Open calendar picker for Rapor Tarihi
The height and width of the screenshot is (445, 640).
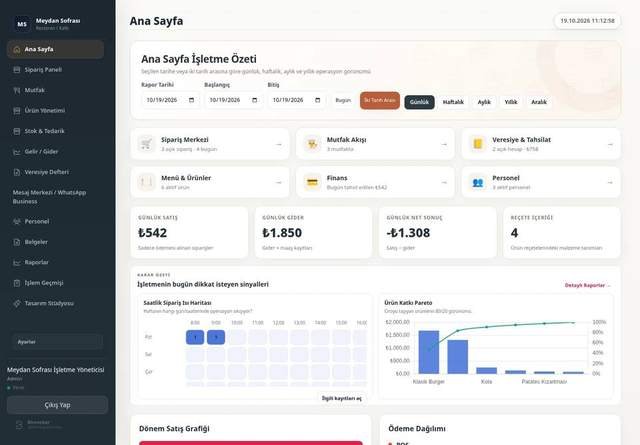(191, 100)
